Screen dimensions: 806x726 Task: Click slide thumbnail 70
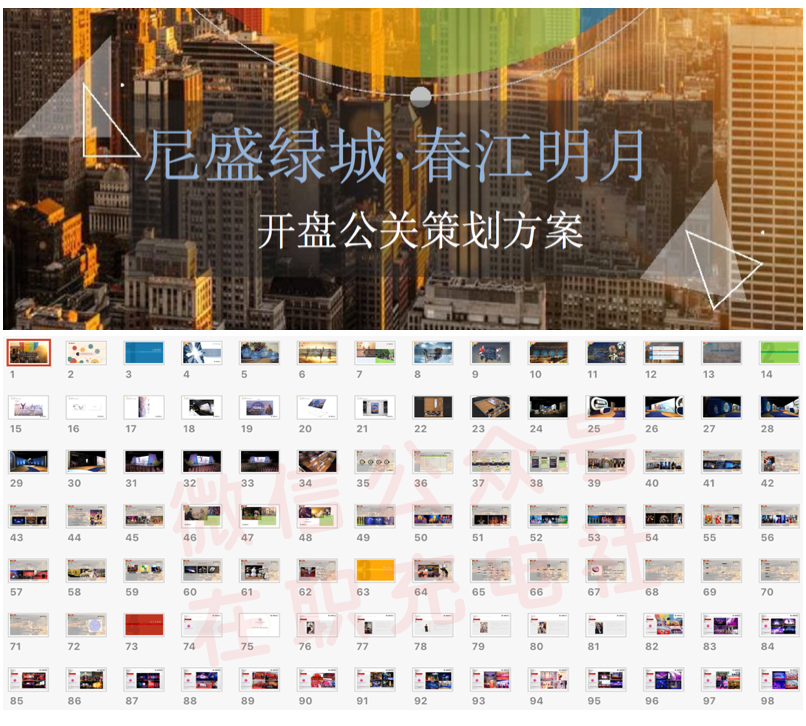780,571
